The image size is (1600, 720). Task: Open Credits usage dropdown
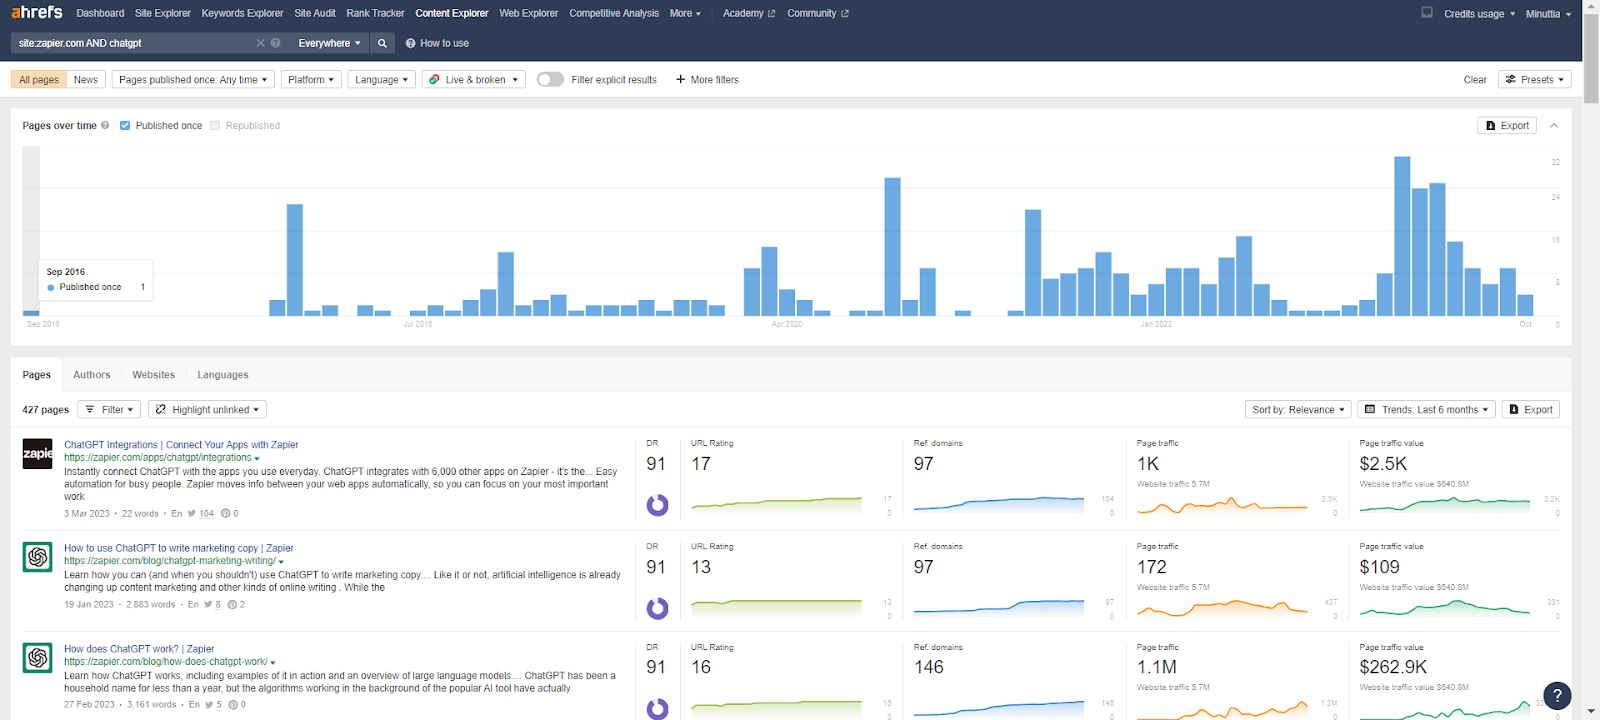tap(1479, 14)
